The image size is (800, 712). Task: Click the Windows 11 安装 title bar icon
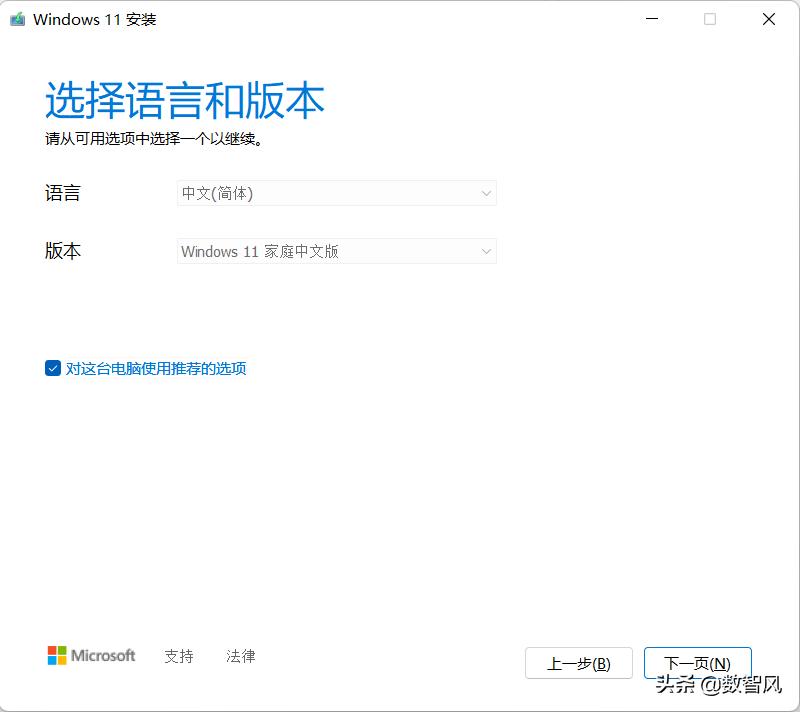tap(15, 19)
